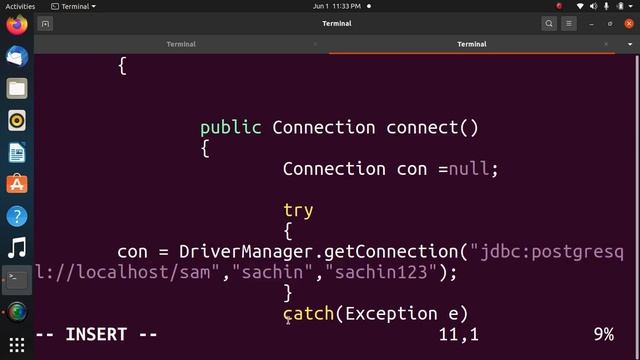The height and width of the screenshot is (360, 640).
Task: Click the 'catch' keyword
Action: [x=309, y=313]
